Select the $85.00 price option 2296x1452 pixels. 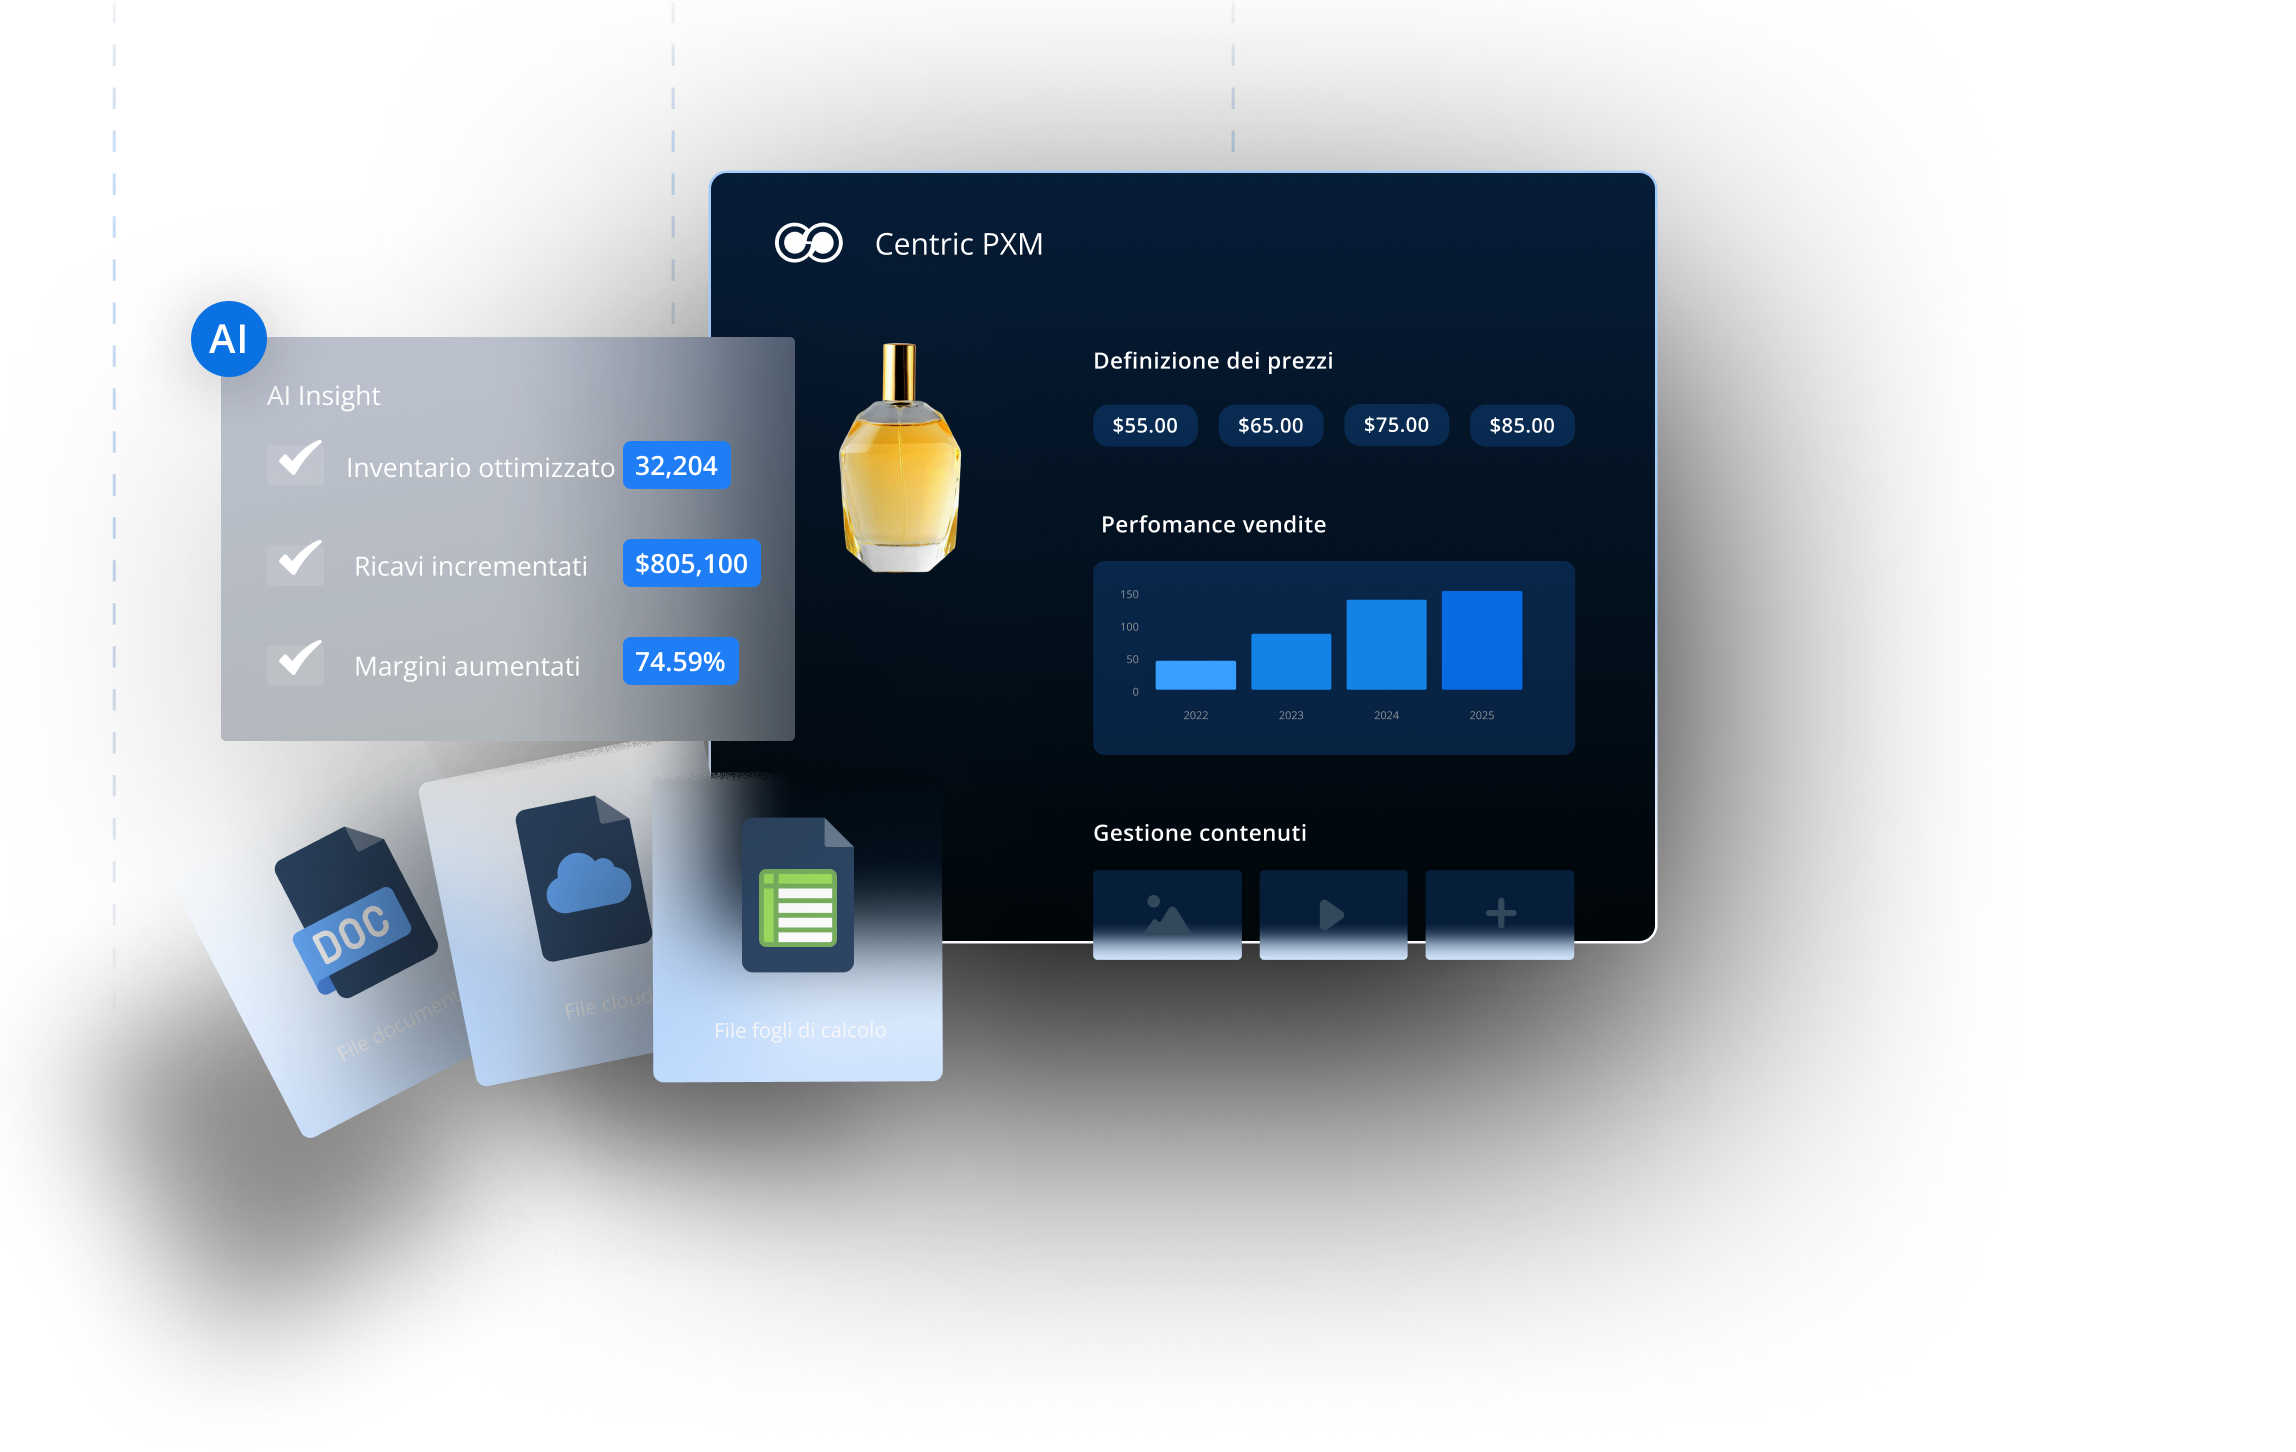1521,425
